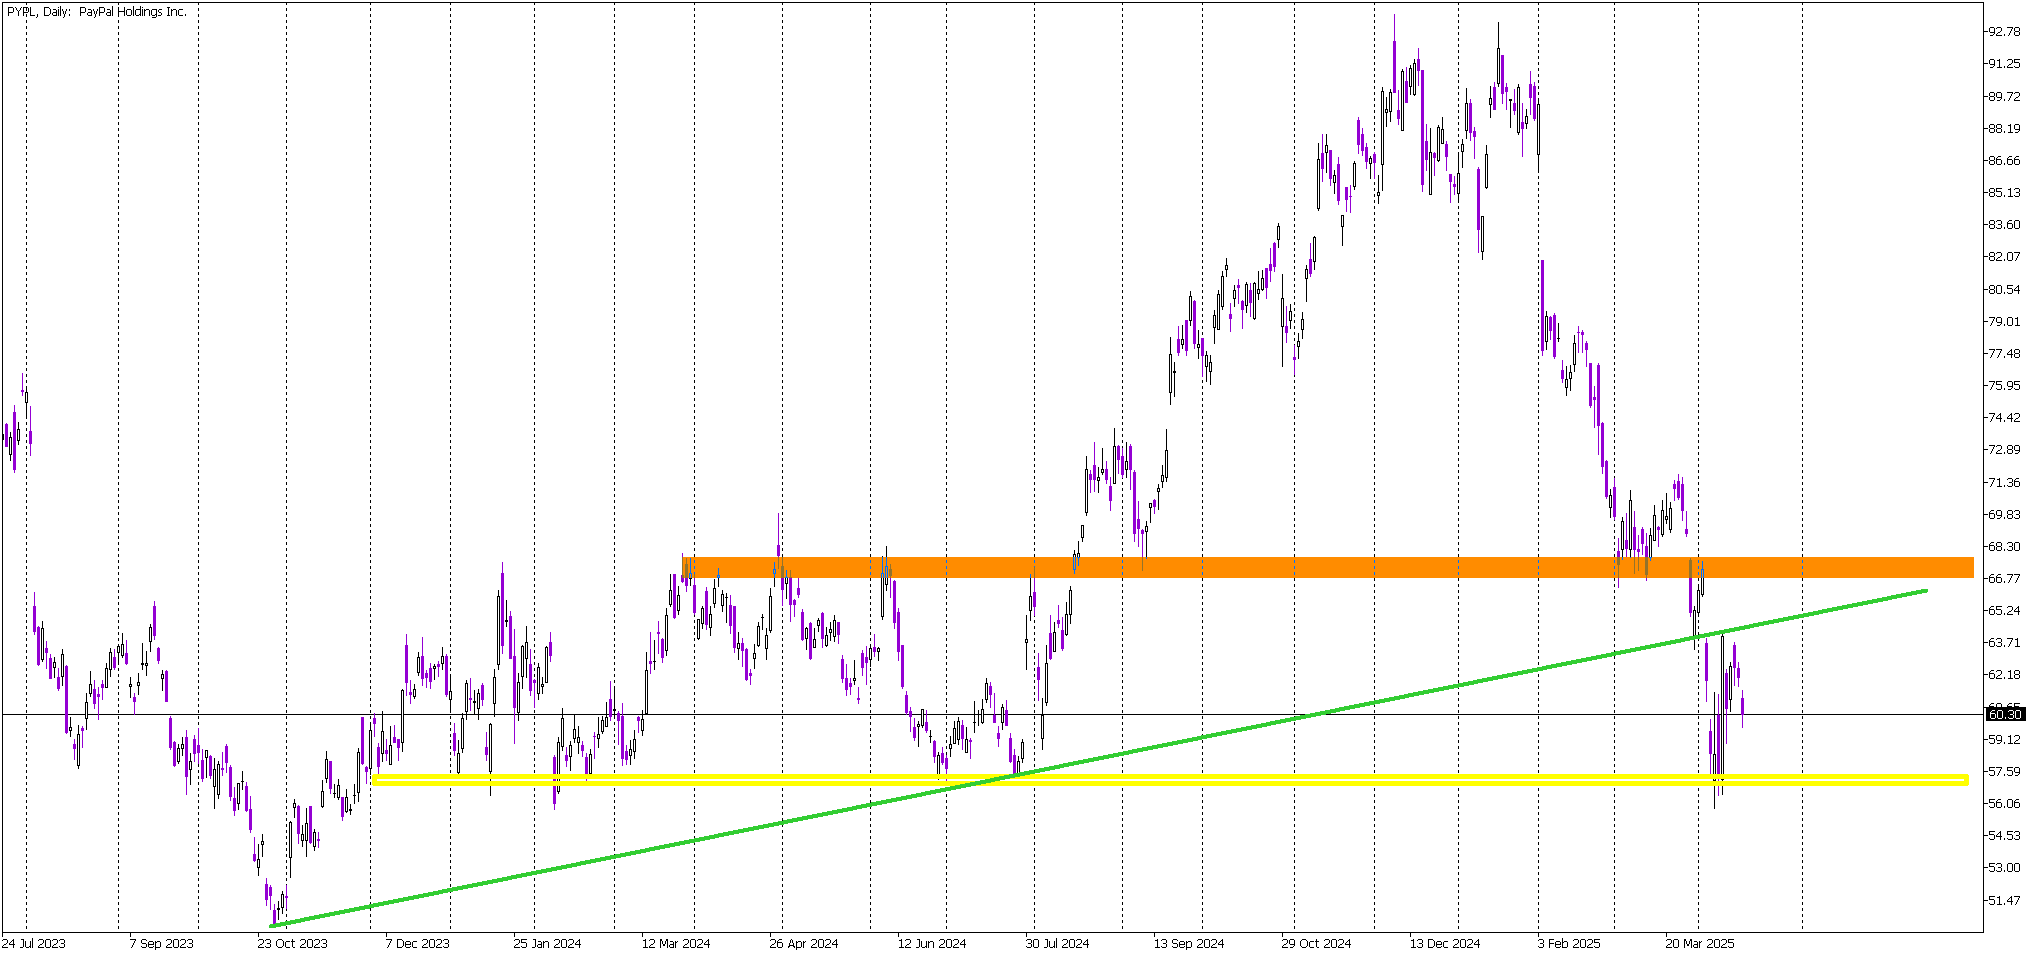Viewport: 2039px width, 956px height.
Task: Click the PYPL Daily chart title
Action: coord(97,12)
